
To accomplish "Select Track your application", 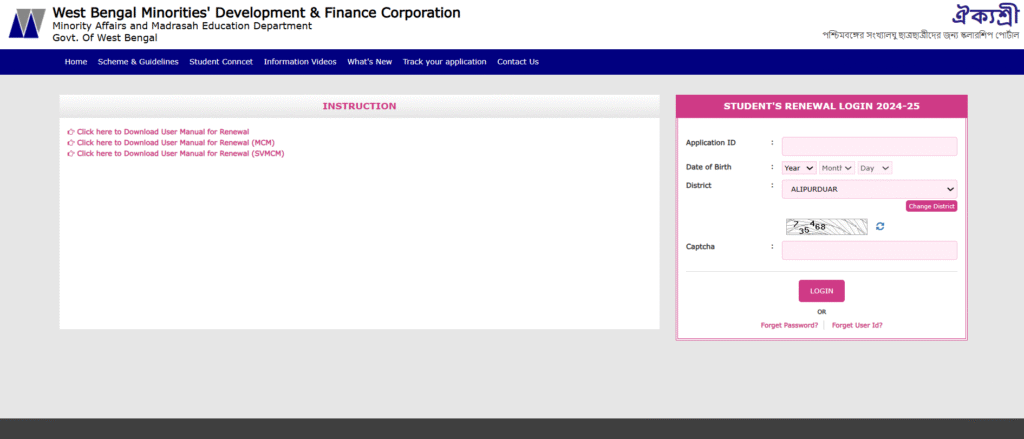I will tap(444, 62).
